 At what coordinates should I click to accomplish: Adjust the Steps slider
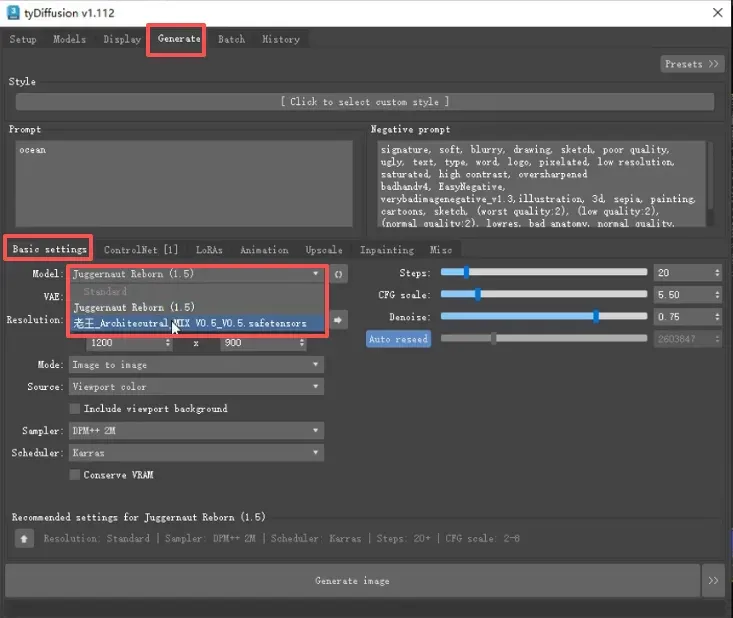point(544,272)
